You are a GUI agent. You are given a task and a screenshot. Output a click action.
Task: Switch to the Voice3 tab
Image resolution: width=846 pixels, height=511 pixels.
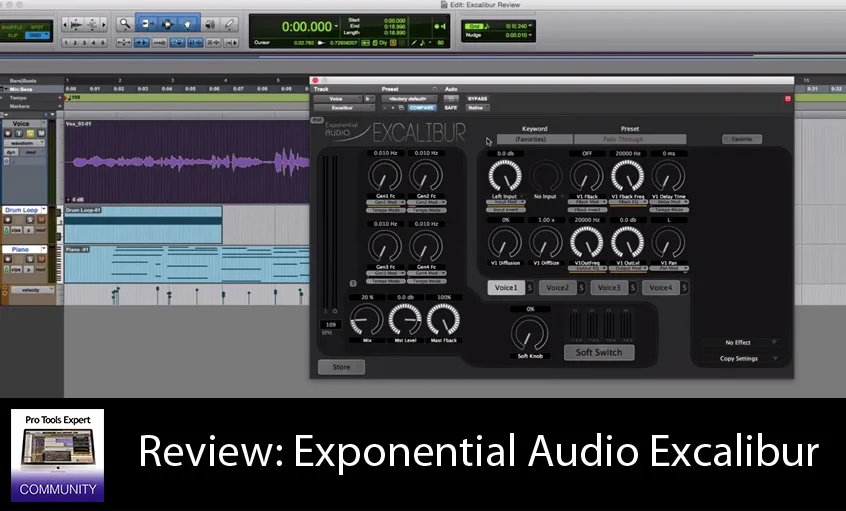[x=609, y=288]
